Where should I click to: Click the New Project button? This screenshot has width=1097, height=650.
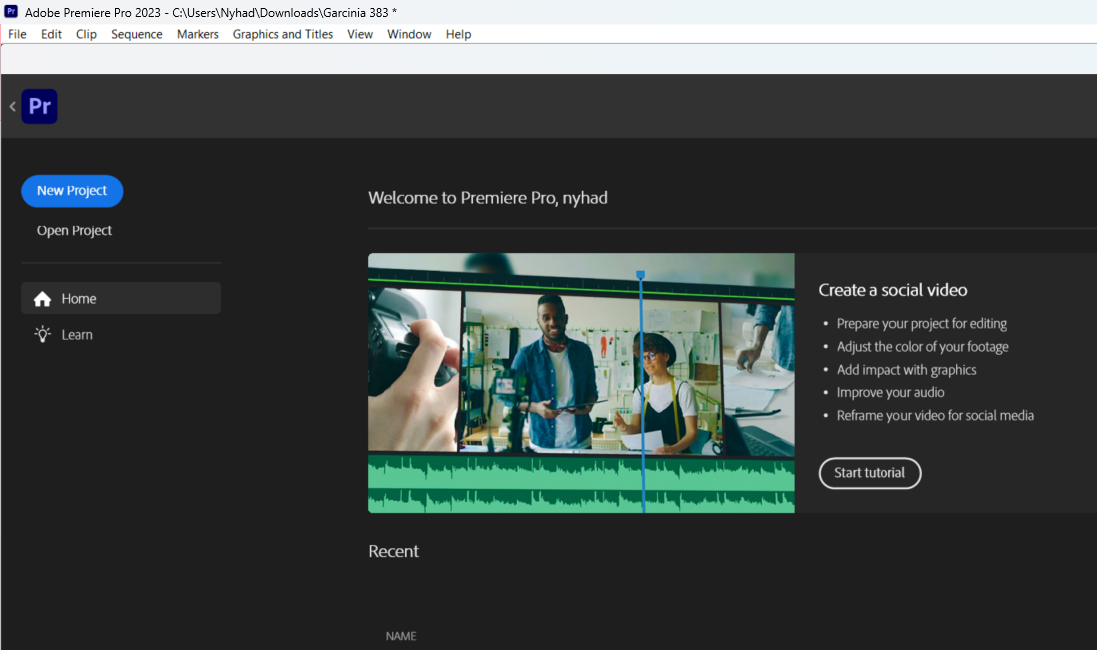(x=72, y=191)
